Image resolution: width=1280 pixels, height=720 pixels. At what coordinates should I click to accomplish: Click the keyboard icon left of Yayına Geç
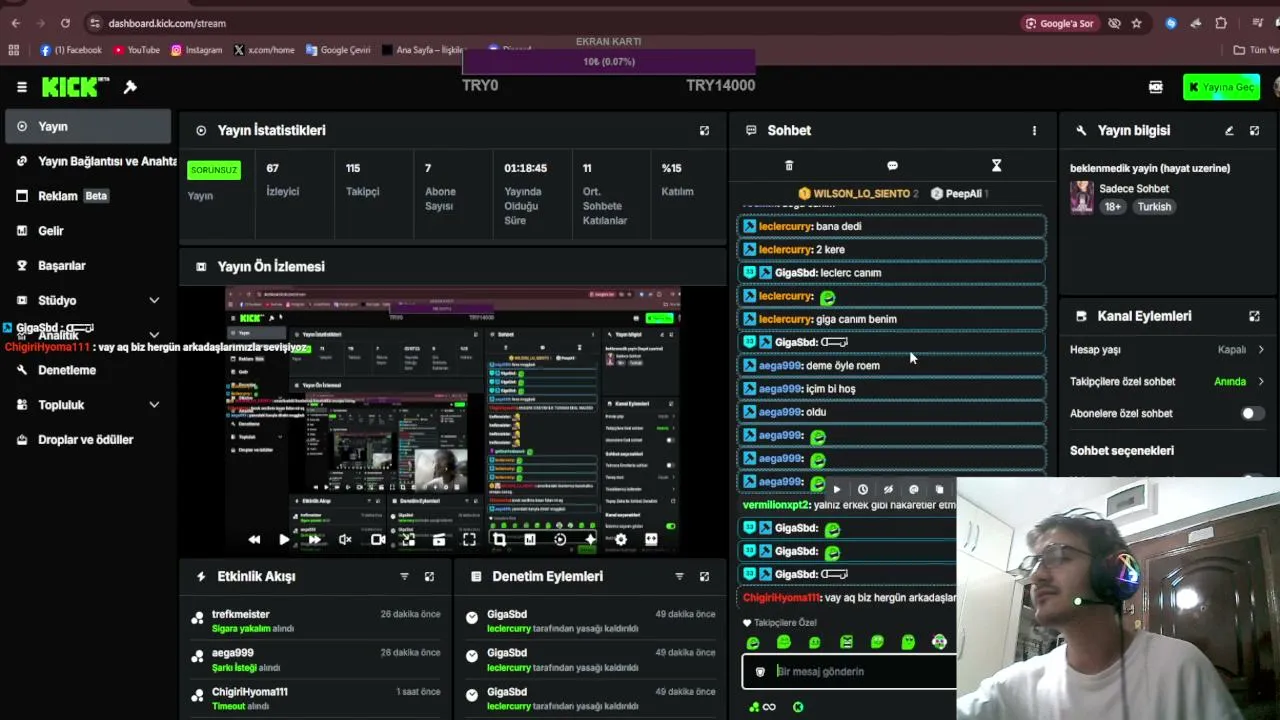pos(1156,87)
